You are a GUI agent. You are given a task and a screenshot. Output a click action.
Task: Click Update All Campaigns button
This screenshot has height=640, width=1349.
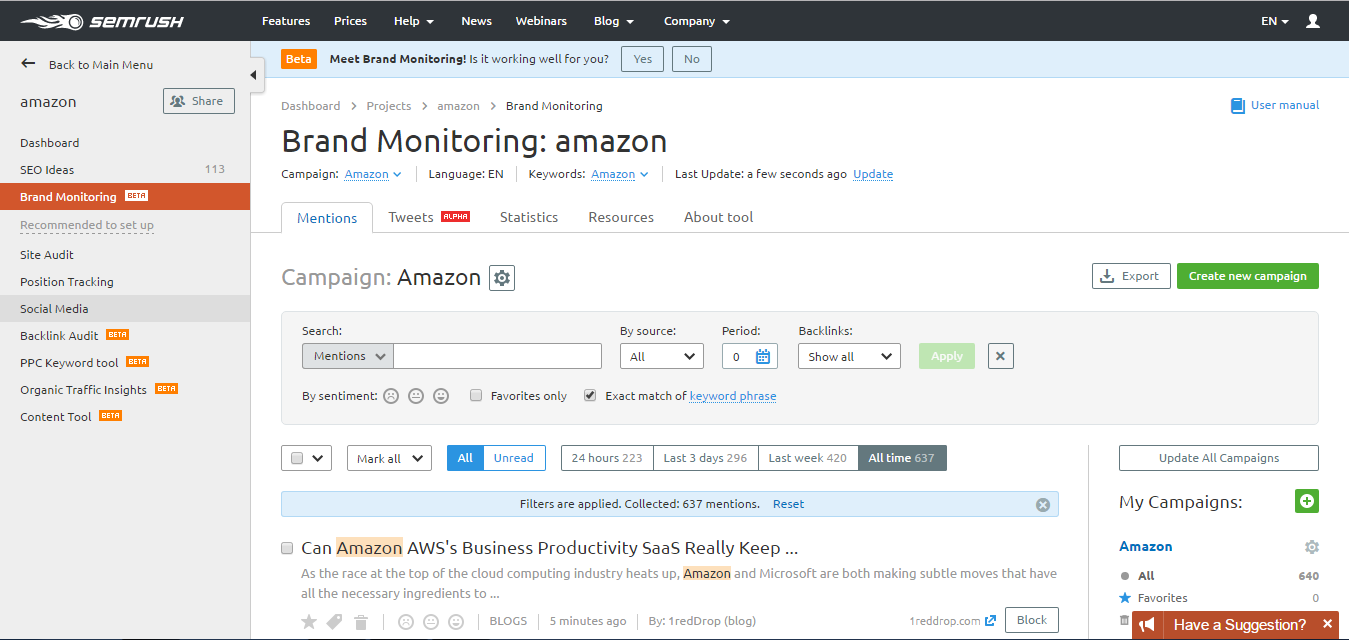1219,458
